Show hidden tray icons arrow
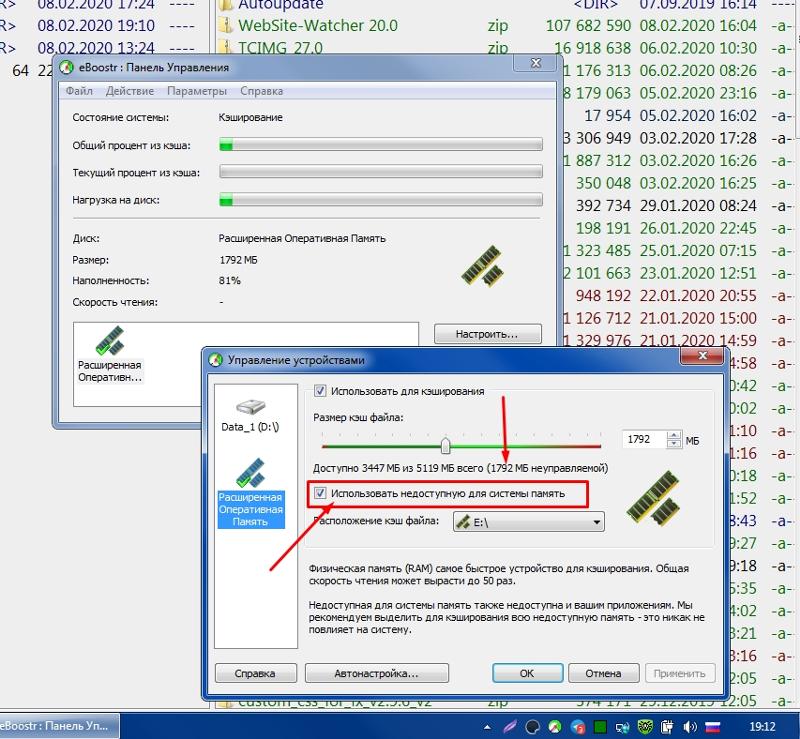Screen dimensions: 800x739 point(488,727)
